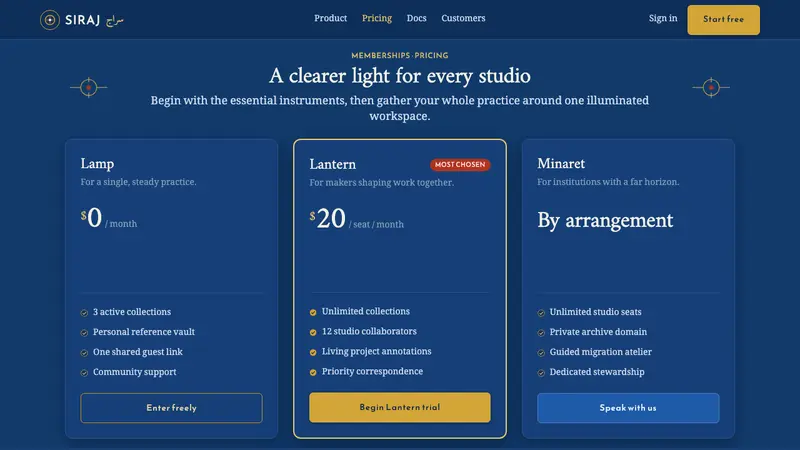The height and width of the screenshot is (450, 800).
Task: Click the check icon beside Priority correspondence
Action: coord(313,372)
